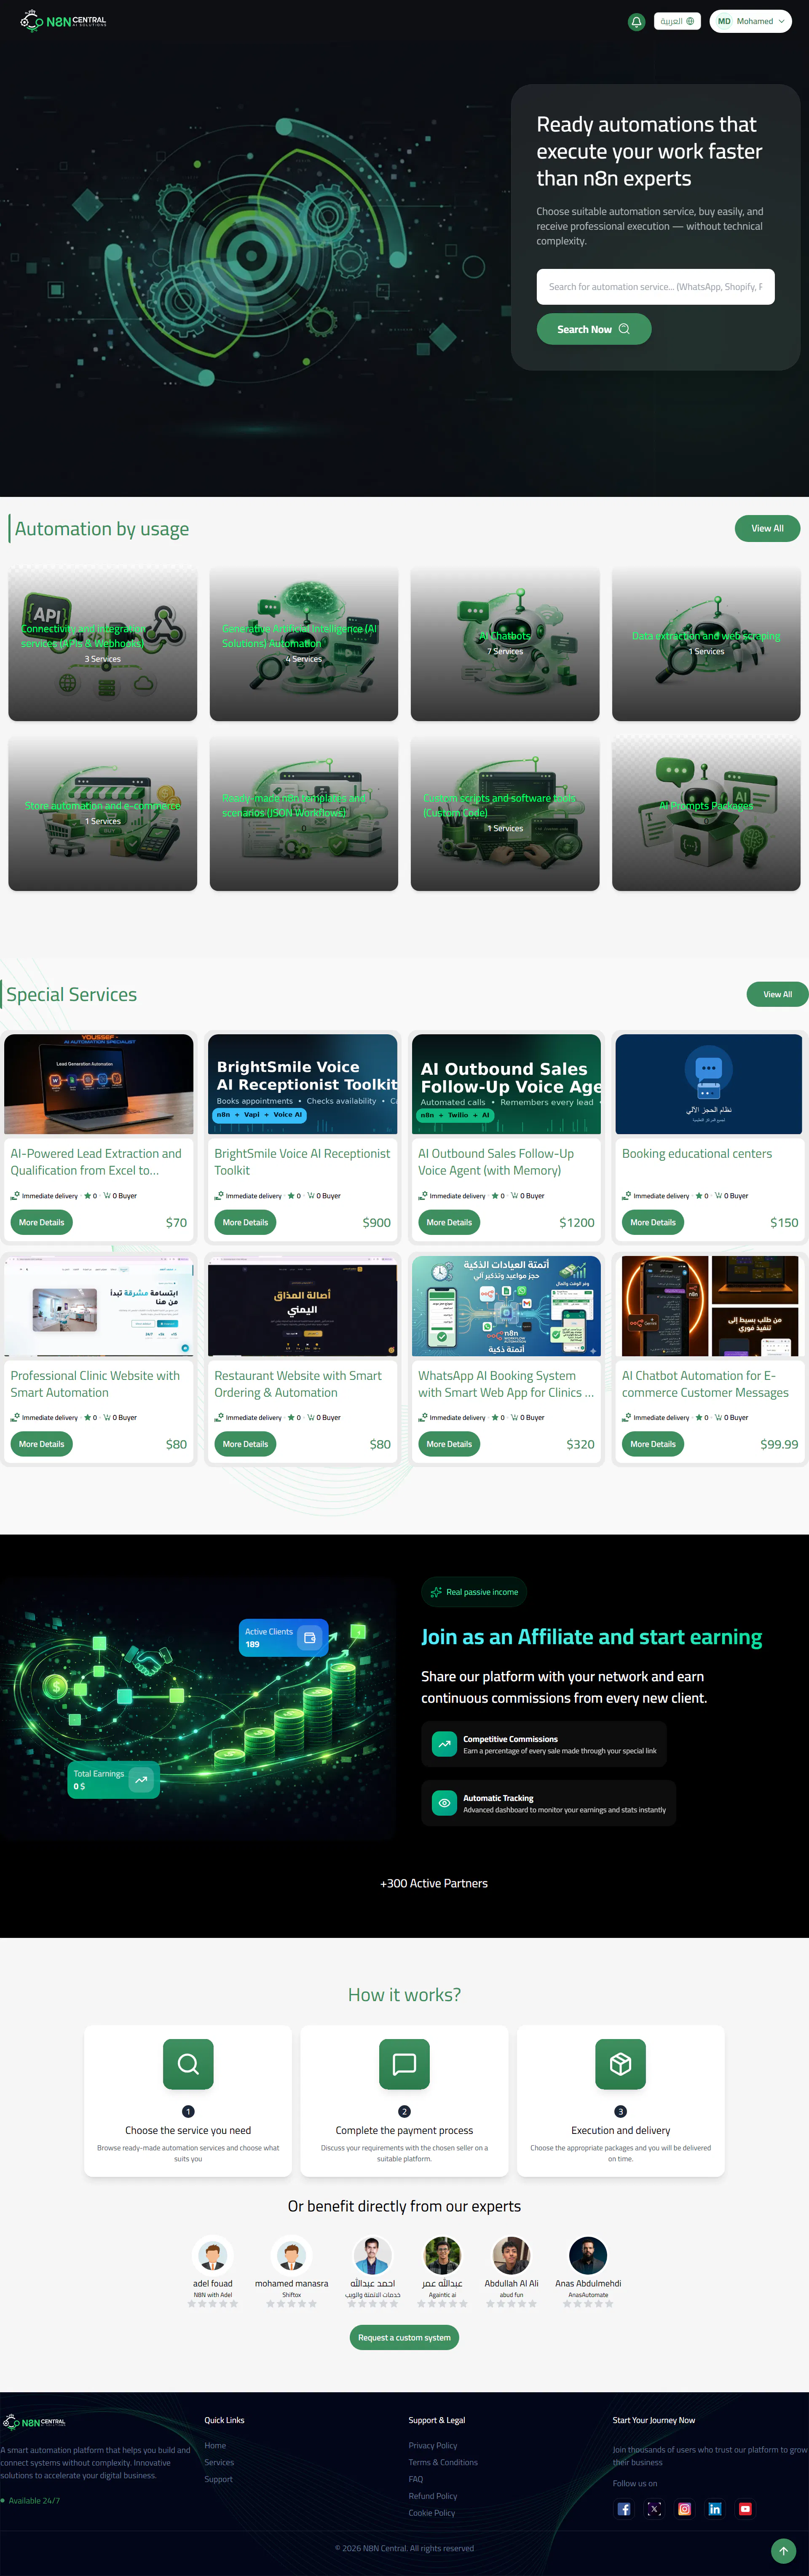Click the Total Earnings chart icon
The height and width of the screenshot is (2576, 809).
(142, 1780)
